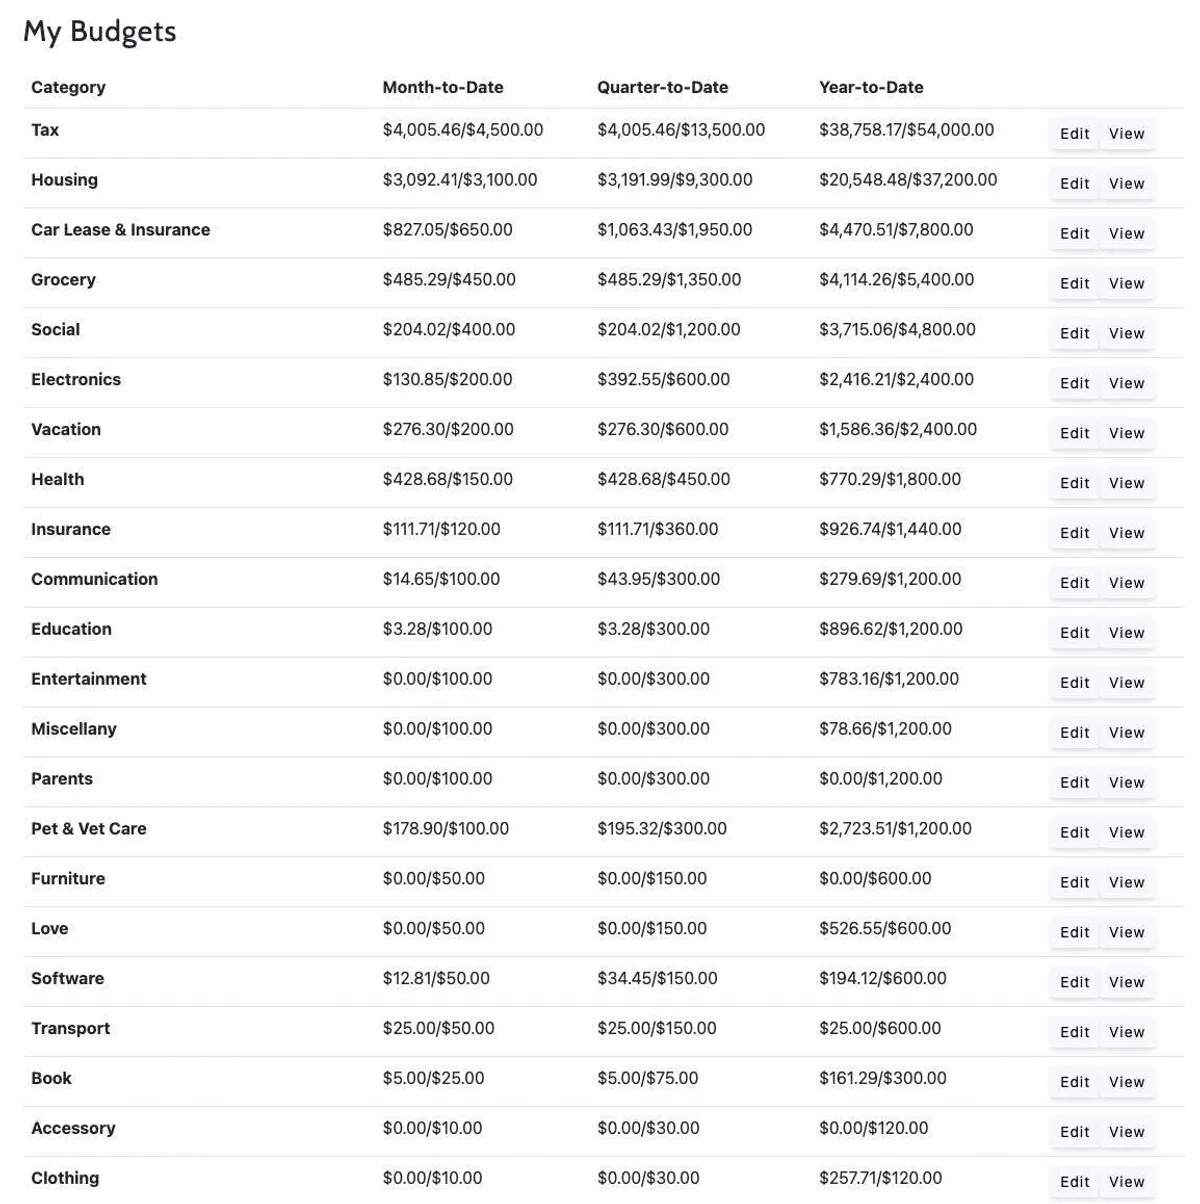Edit the Clothing budget
The image size is (1200, 1204).
(1074, 1181)
